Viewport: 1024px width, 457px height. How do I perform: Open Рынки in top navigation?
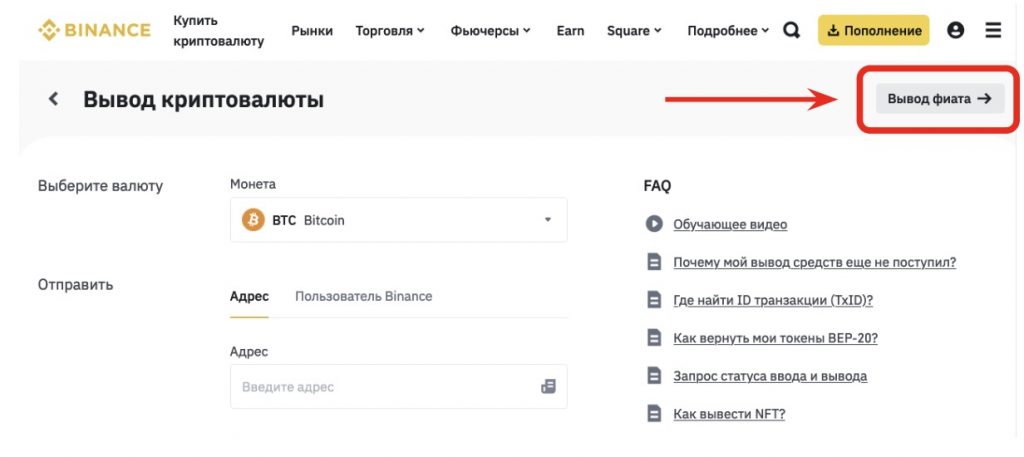click(x=312, y=31)
